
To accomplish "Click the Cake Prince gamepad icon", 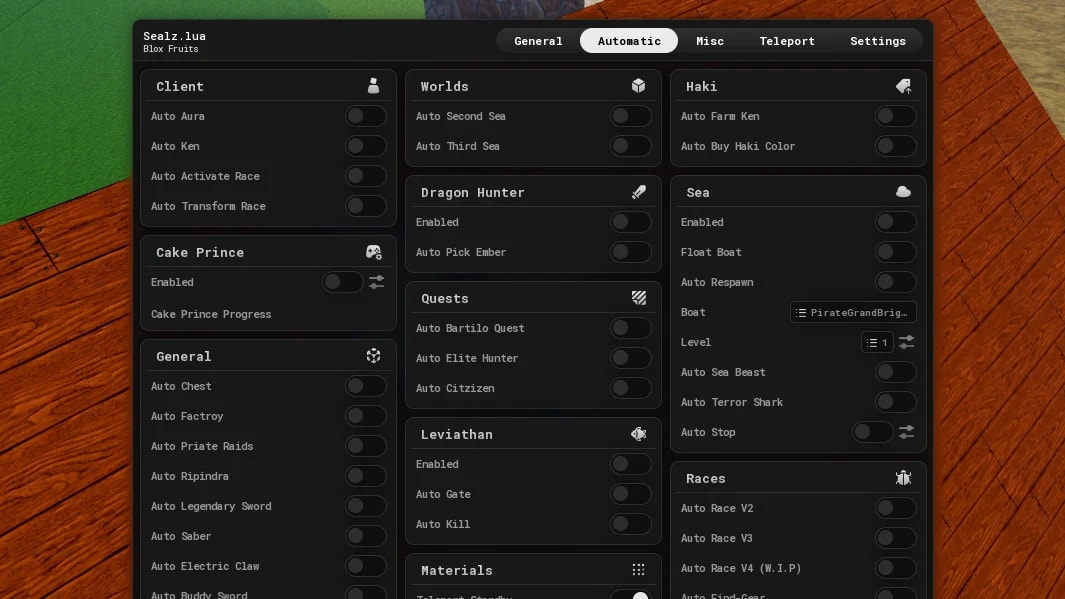I will click(373, 252).
